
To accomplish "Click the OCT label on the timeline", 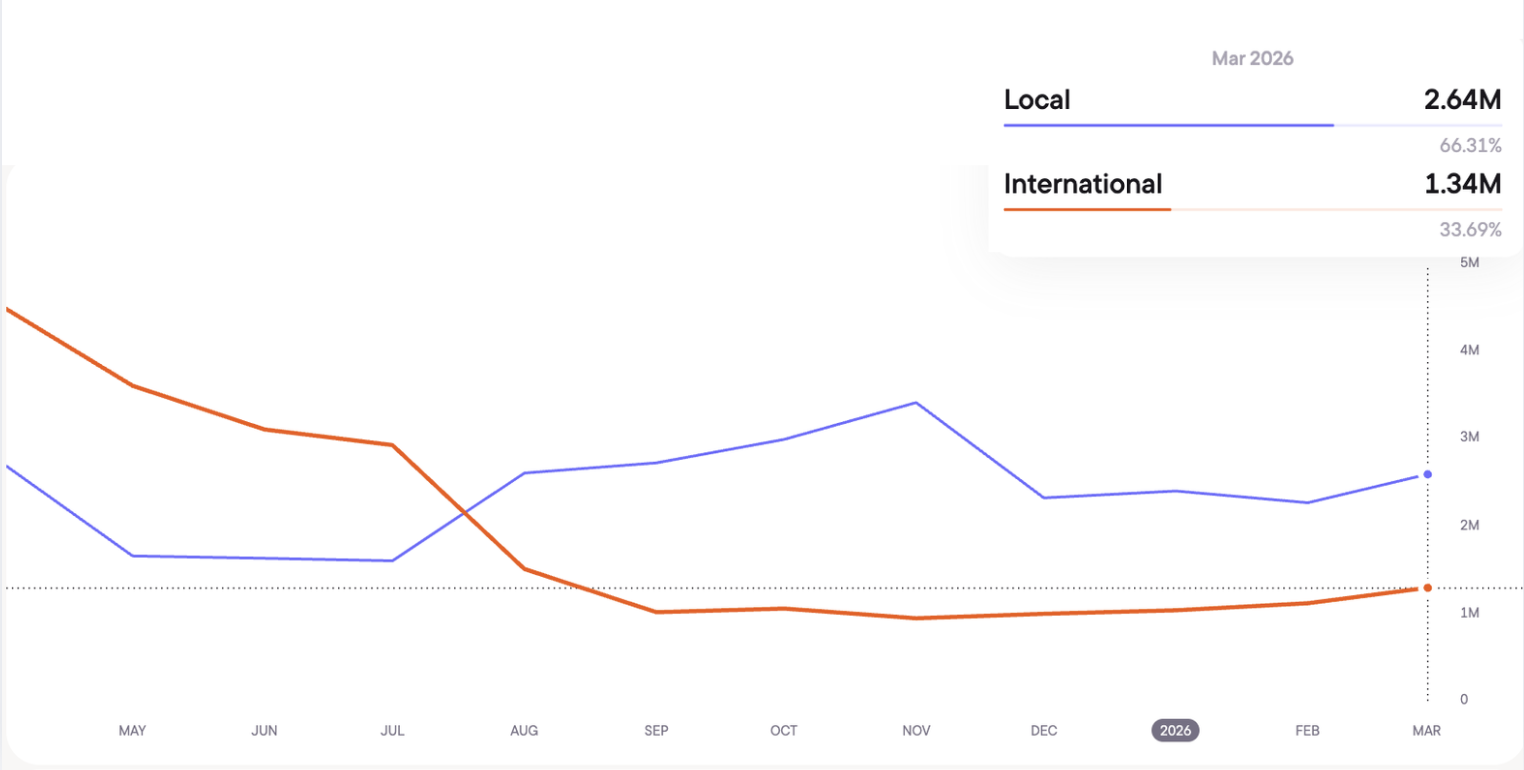I will tap(784, 731).
